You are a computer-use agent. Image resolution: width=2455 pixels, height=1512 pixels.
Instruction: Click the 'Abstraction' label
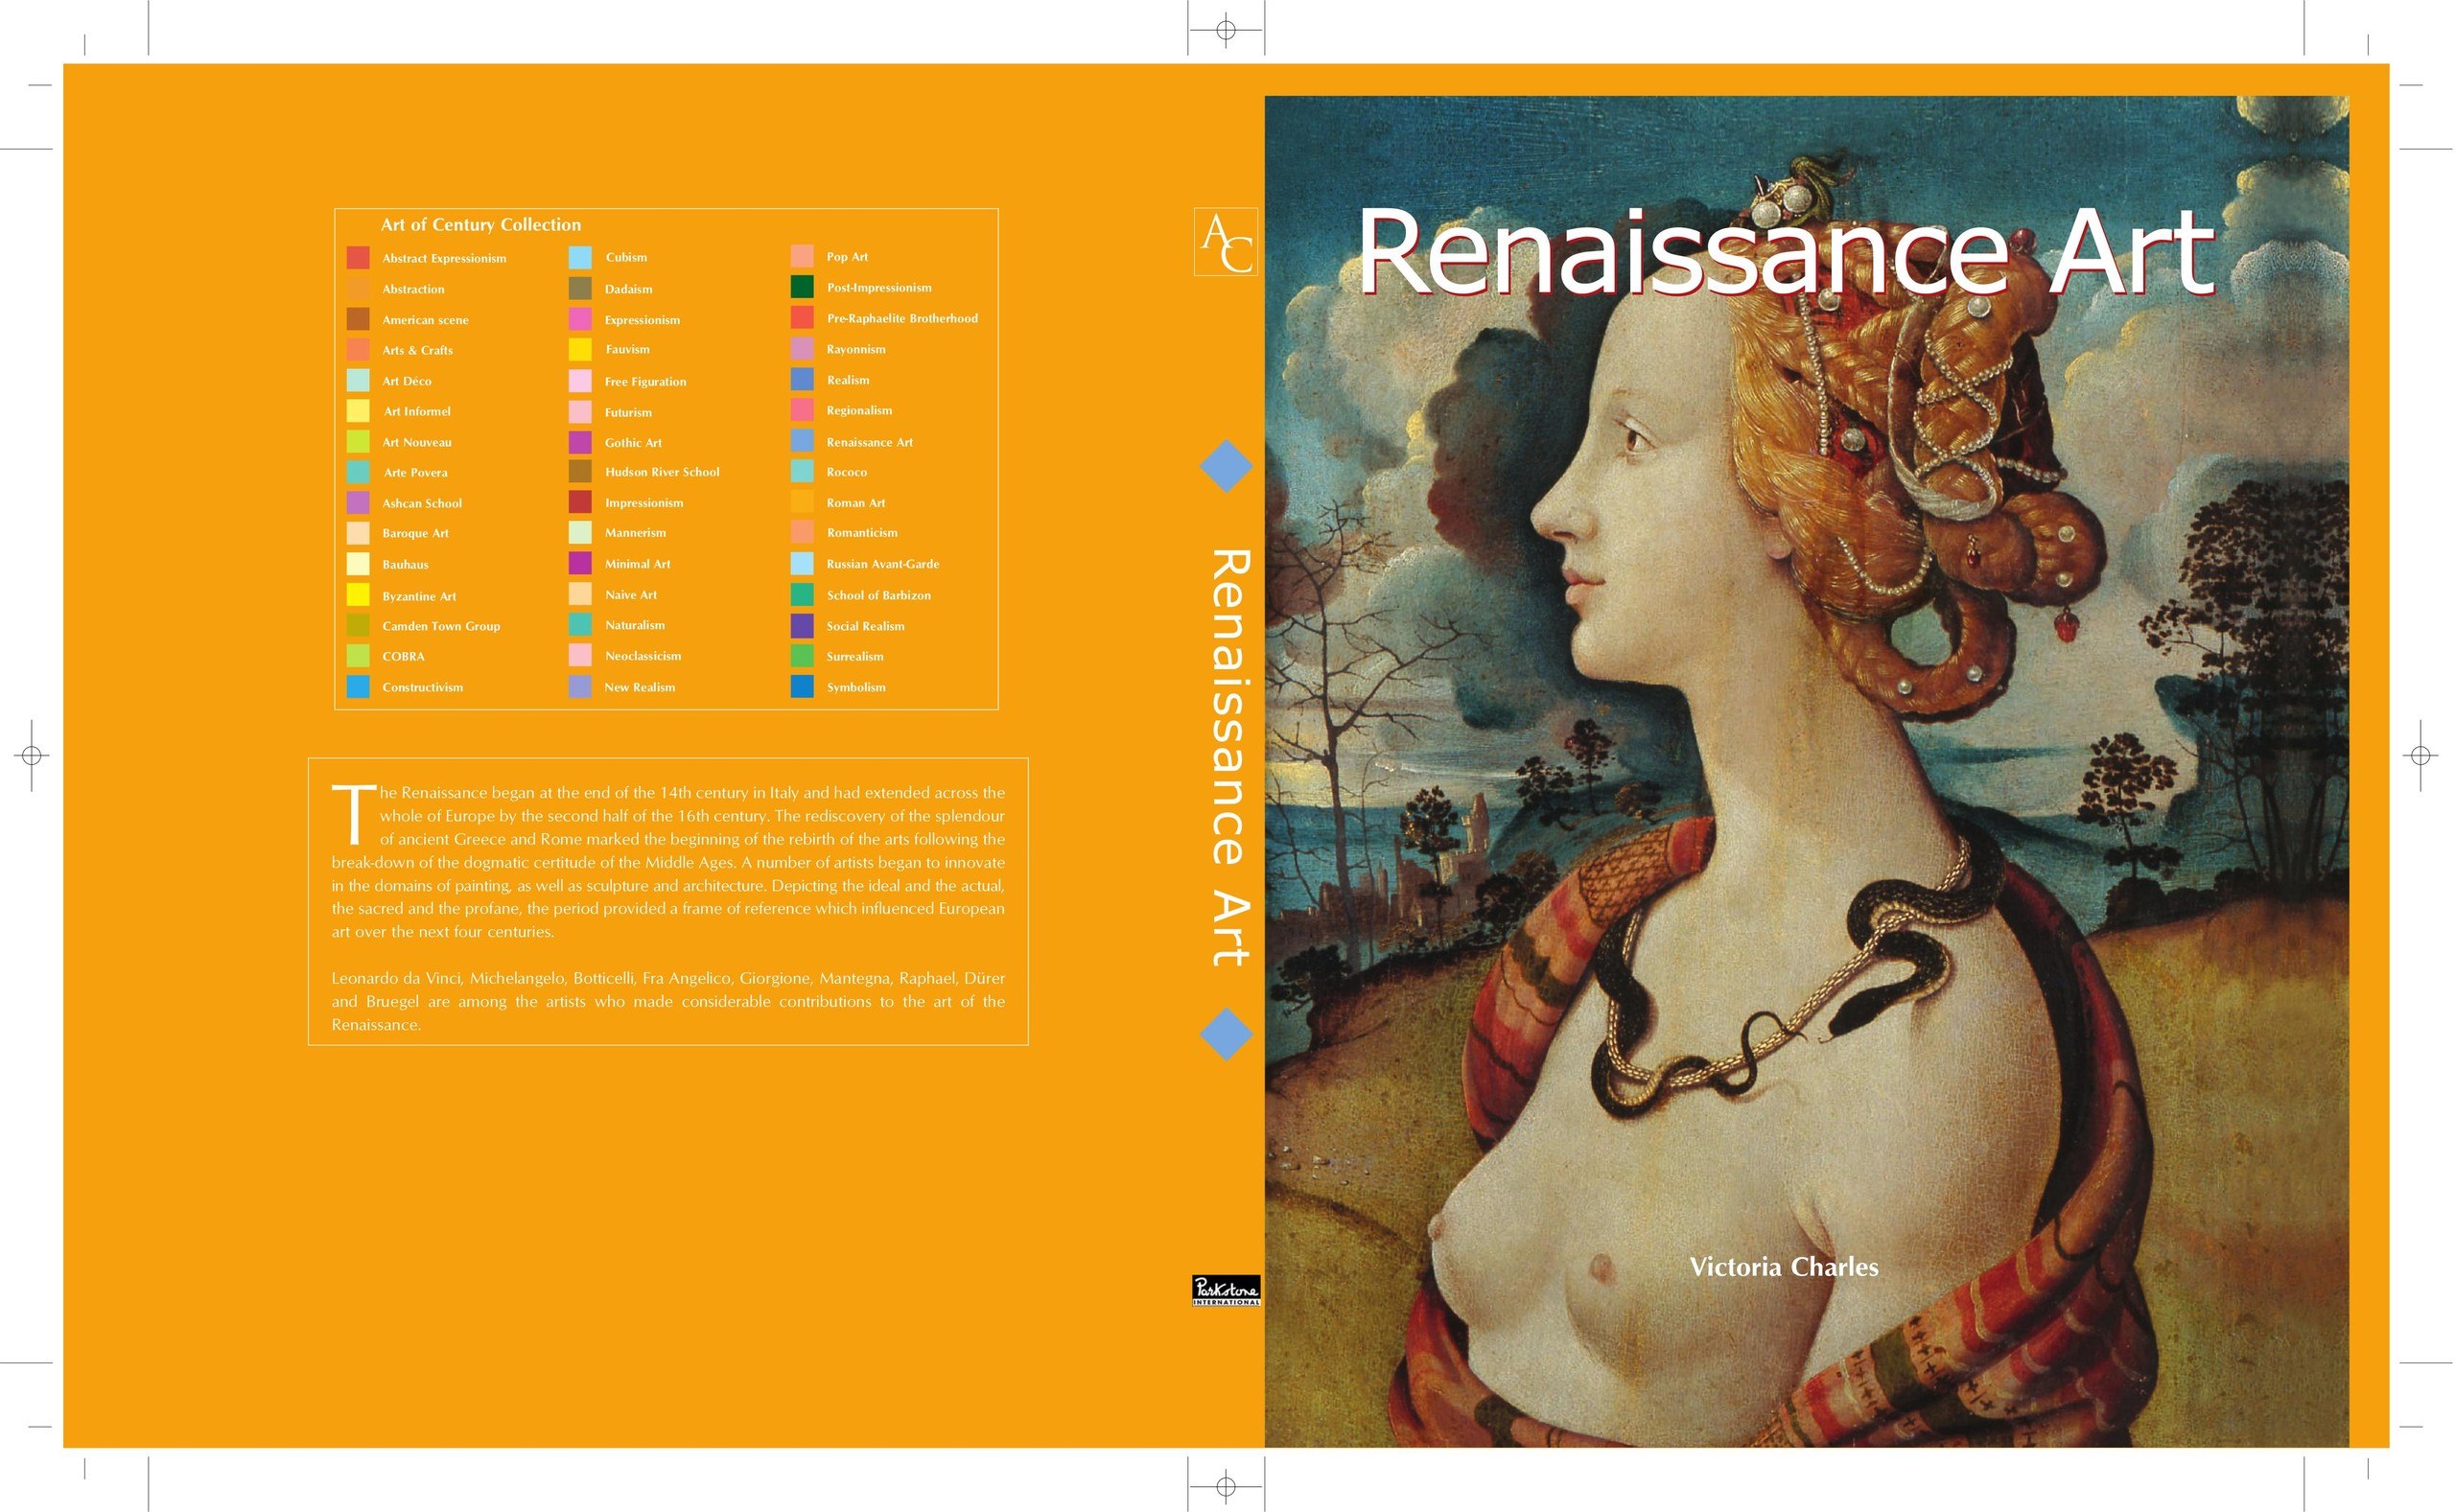point(413,289)
